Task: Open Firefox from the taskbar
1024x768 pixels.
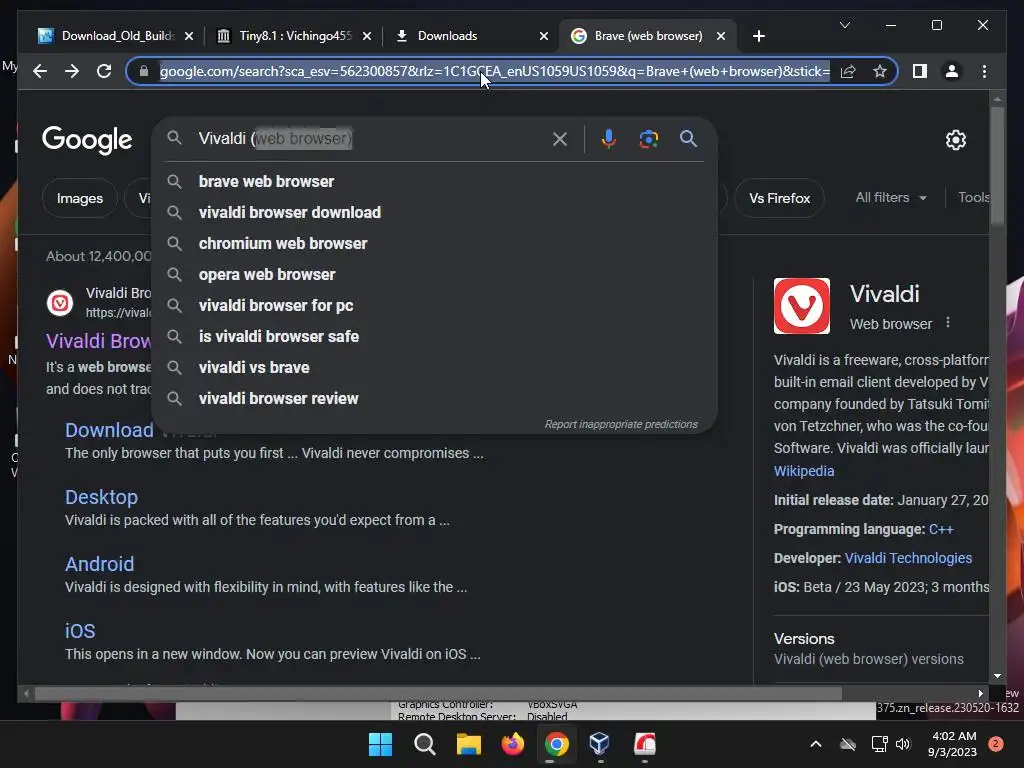Action: 513,744
